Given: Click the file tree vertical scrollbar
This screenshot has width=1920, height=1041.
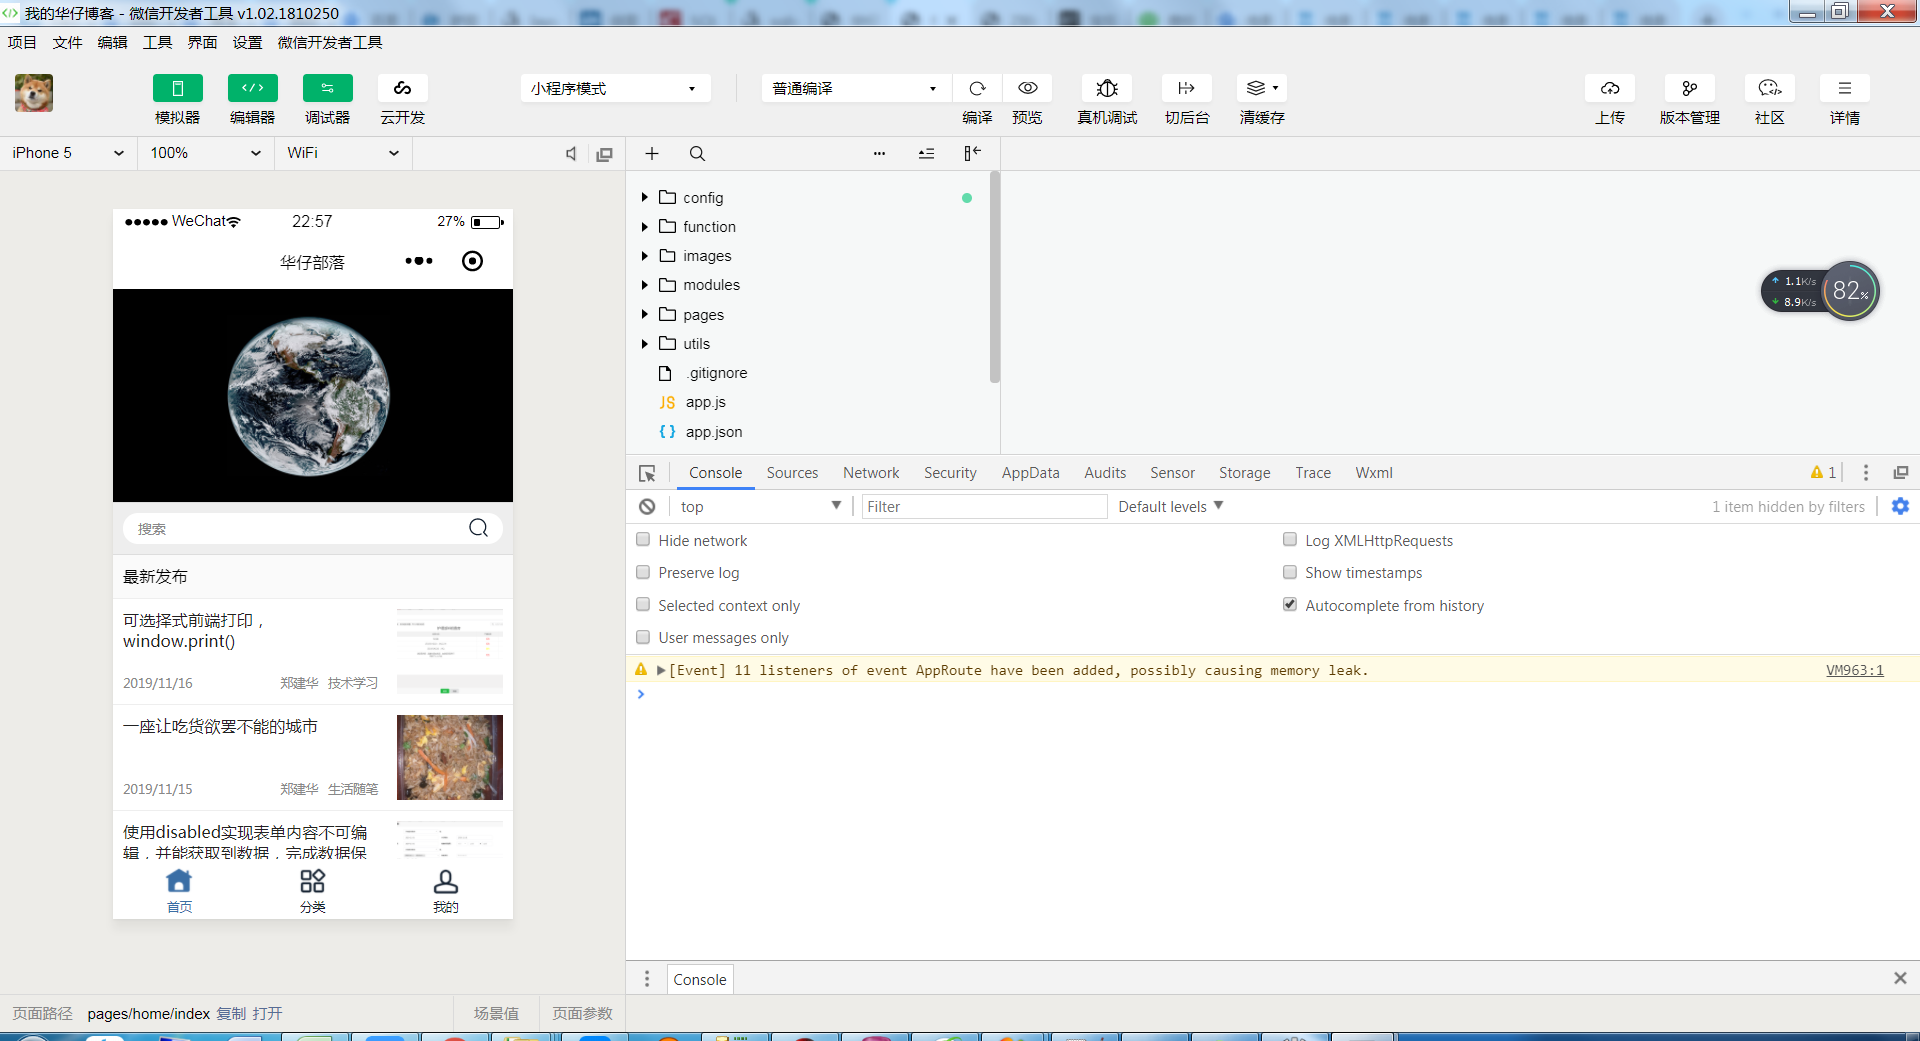Looking at the screenshot, I should tap(994, 278).
